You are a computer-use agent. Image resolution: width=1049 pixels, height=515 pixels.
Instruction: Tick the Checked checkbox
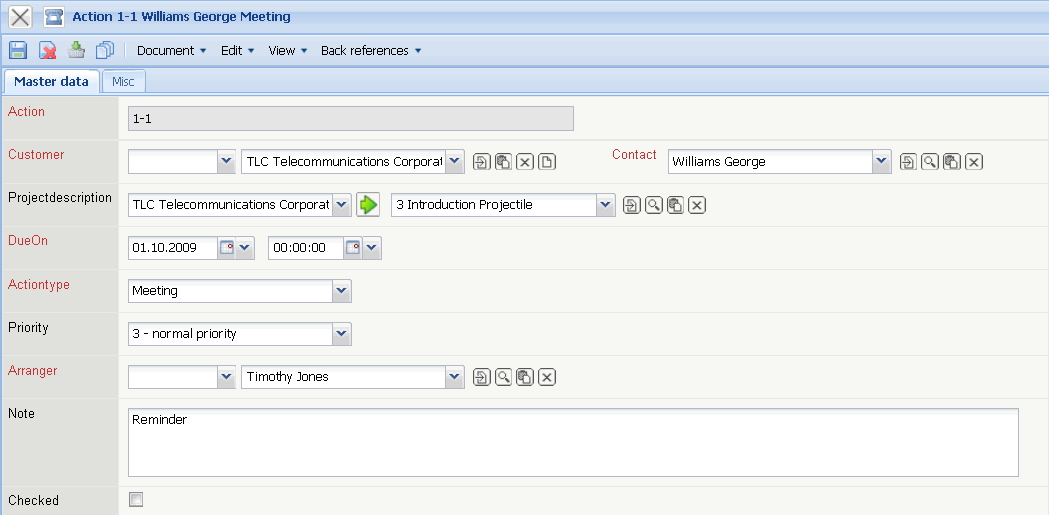136,500
